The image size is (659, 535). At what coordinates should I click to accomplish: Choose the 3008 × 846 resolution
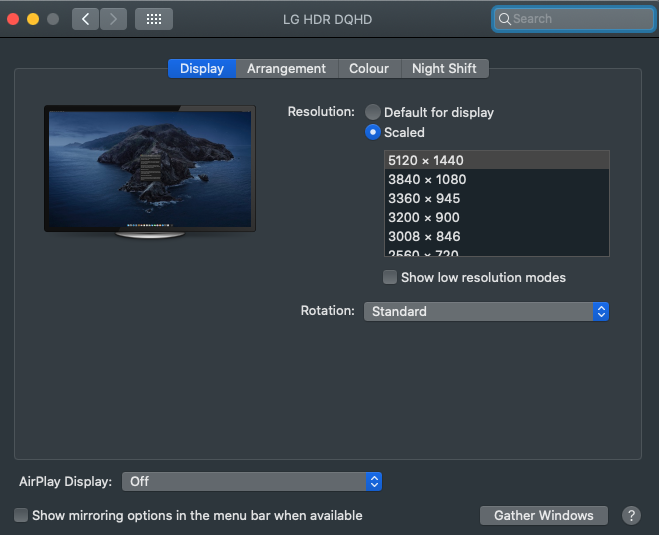tap(497, 236)
